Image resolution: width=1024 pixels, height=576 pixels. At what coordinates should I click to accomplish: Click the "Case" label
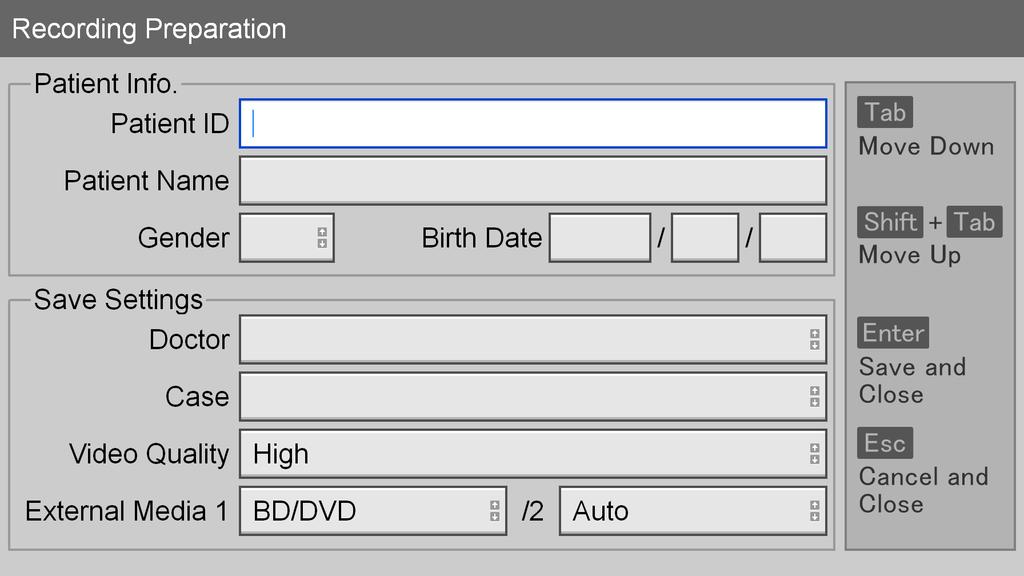197,396
